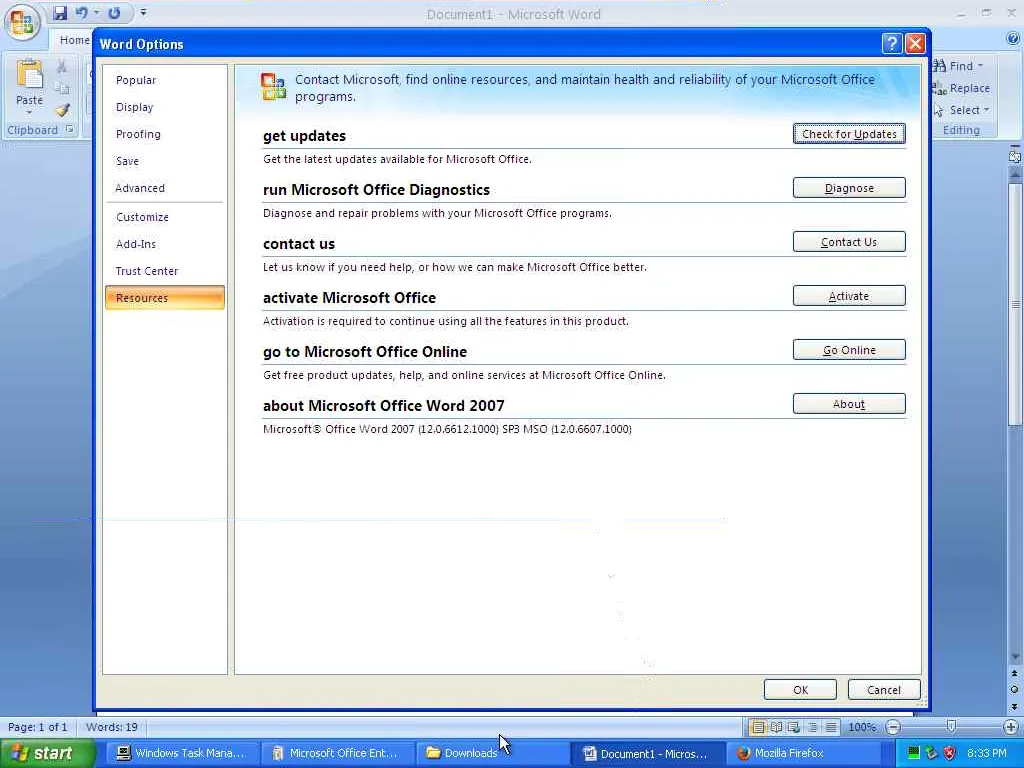
Task: Select the Customize category
Action: click(165, 217)
